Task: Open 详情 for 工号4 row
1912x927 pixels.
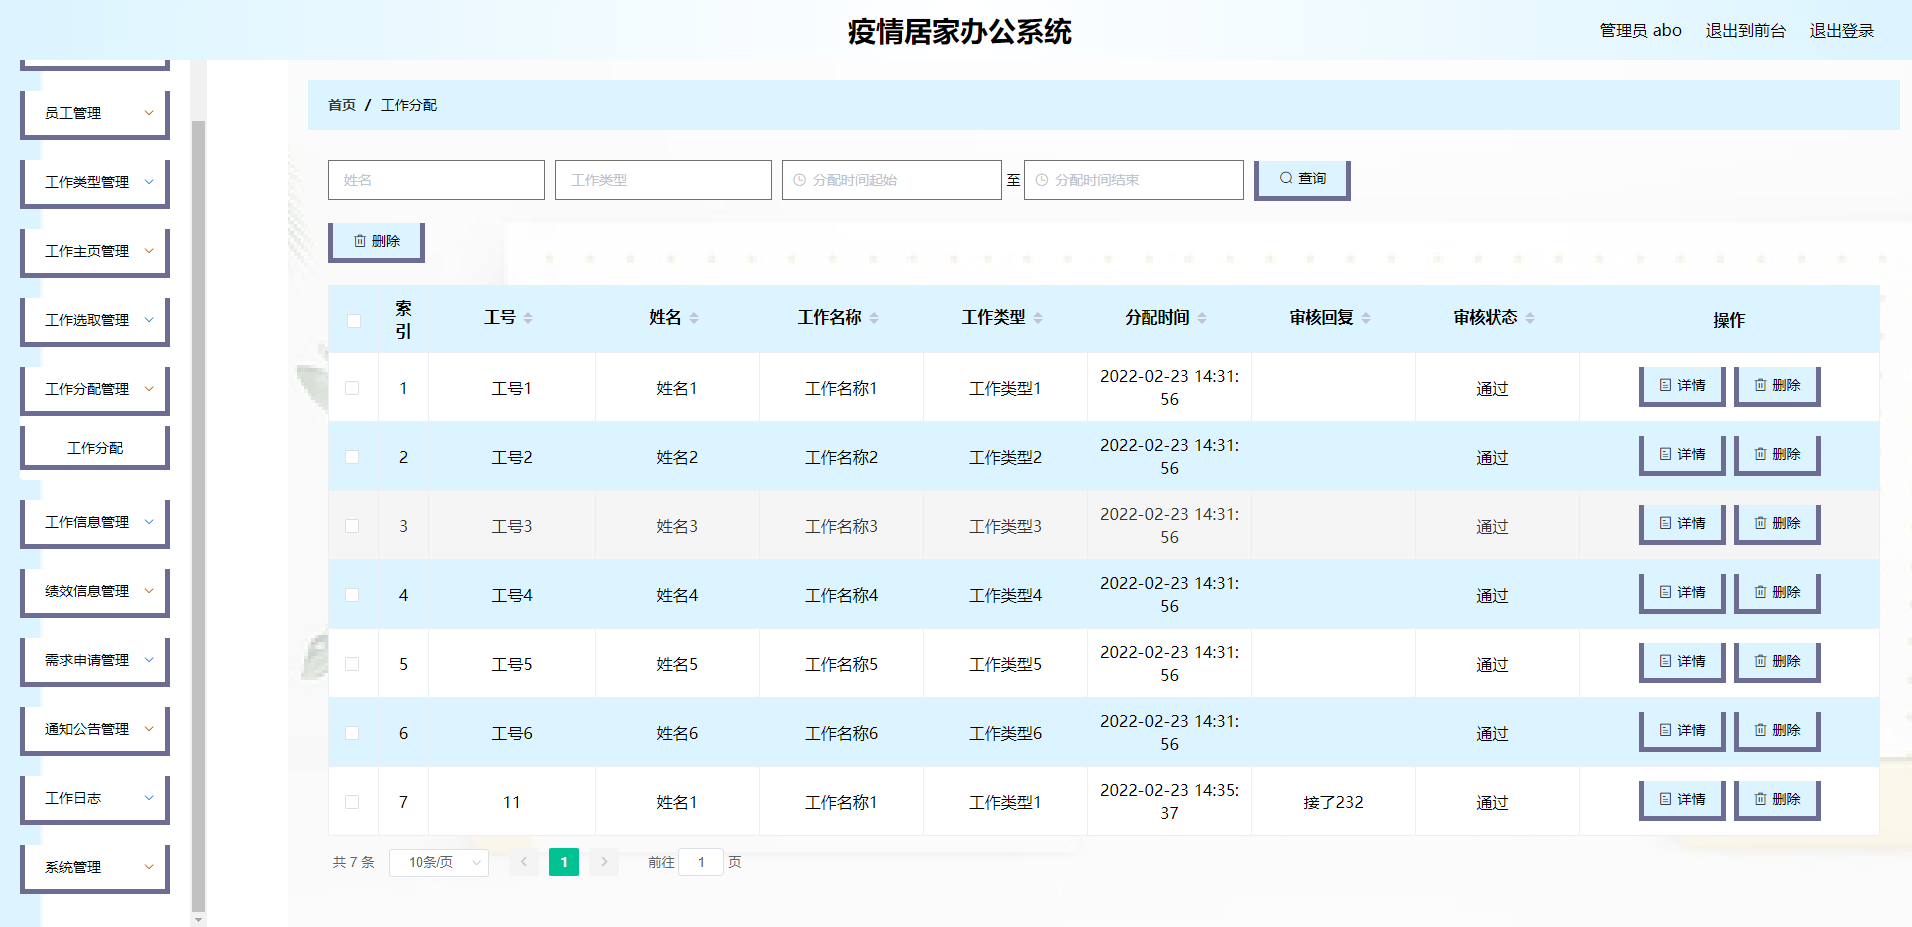Action: pyautogui.click(x=1682, y=593)
